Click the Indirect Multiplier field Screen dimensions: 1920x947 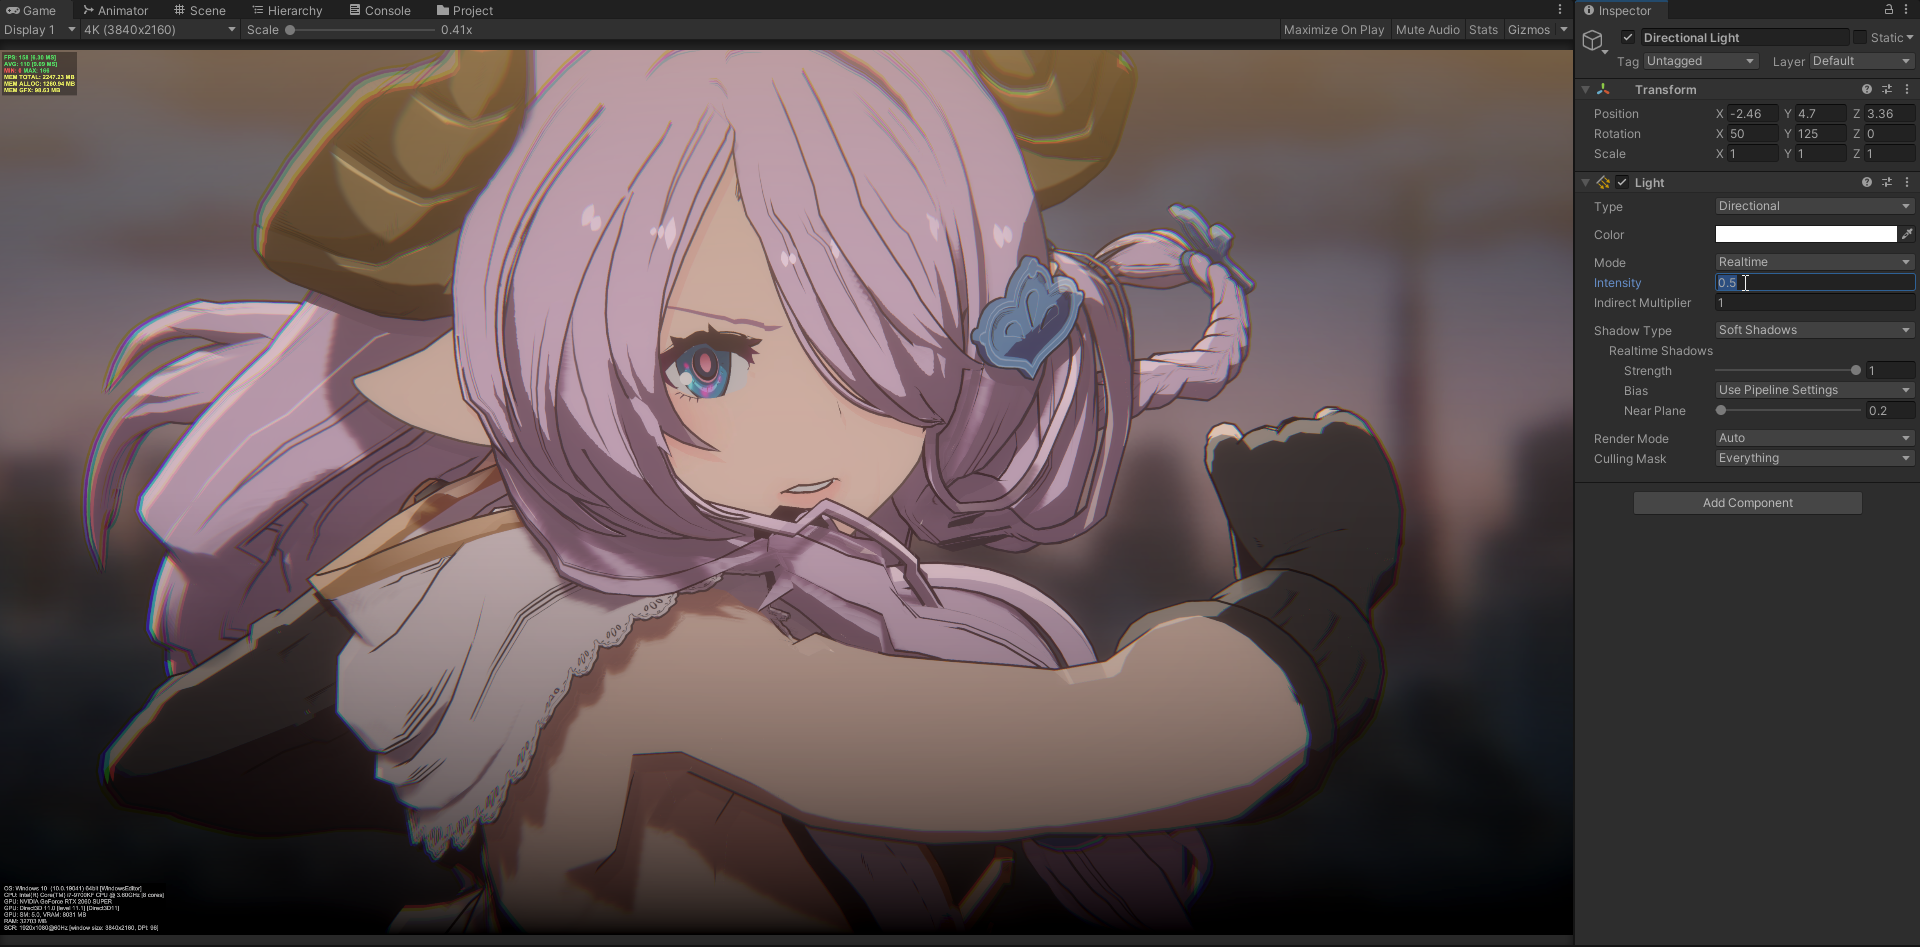(1814, 303)
